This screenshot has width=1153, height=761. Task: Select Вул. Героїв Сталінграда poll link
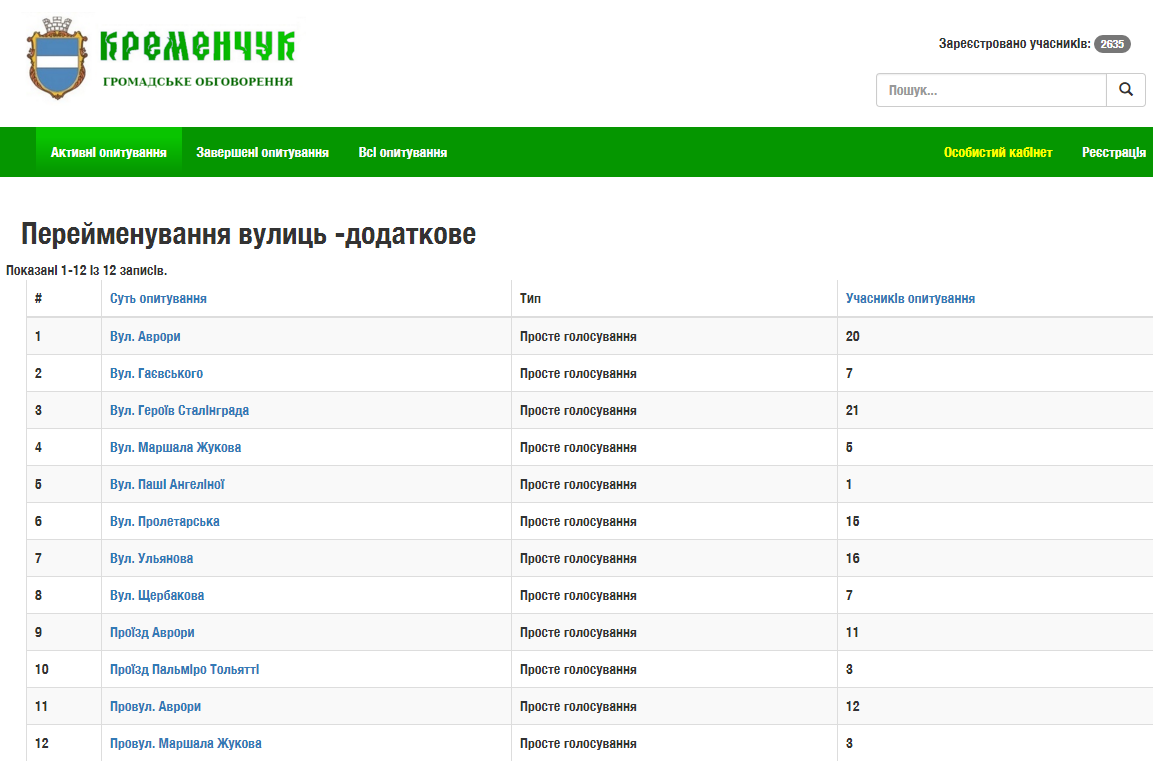(179, 411)
